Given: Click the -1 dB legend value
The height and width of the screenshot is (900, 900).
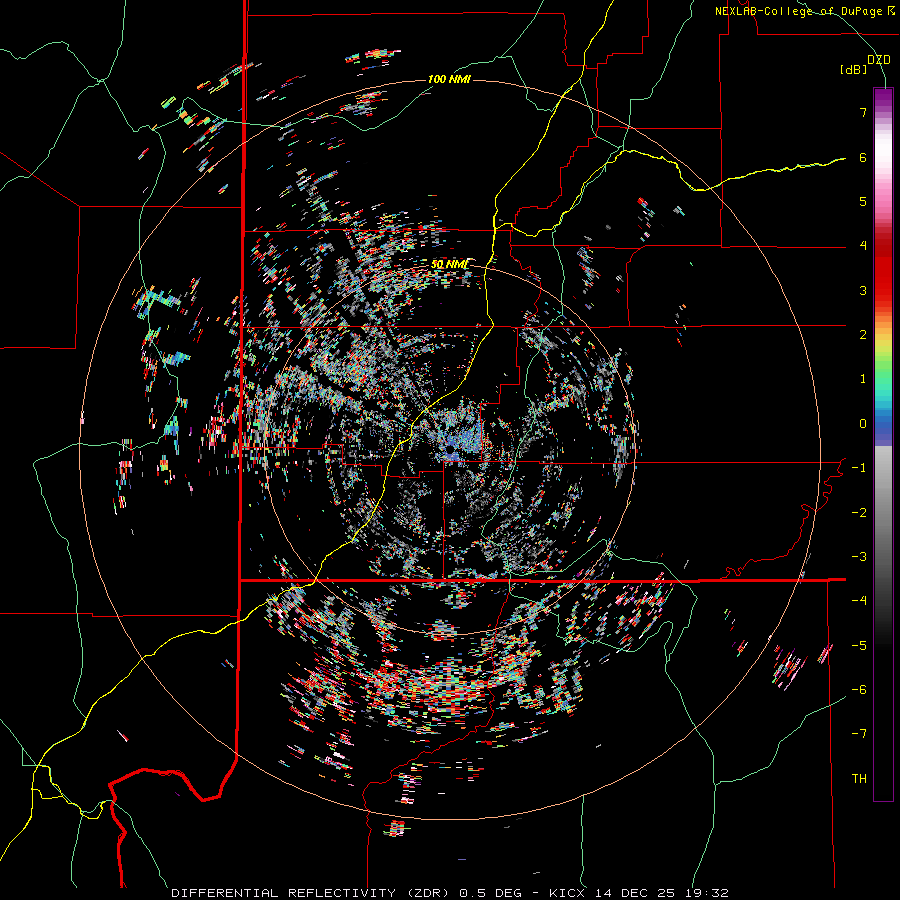Looking at the screenshot, I should [x=859, y=468].
